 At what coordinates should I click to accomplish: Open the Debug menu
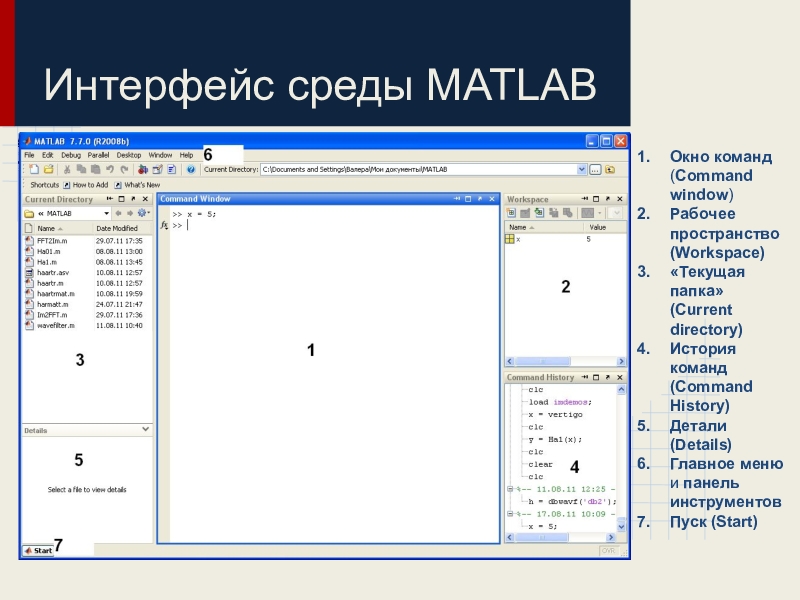point(71,155)
